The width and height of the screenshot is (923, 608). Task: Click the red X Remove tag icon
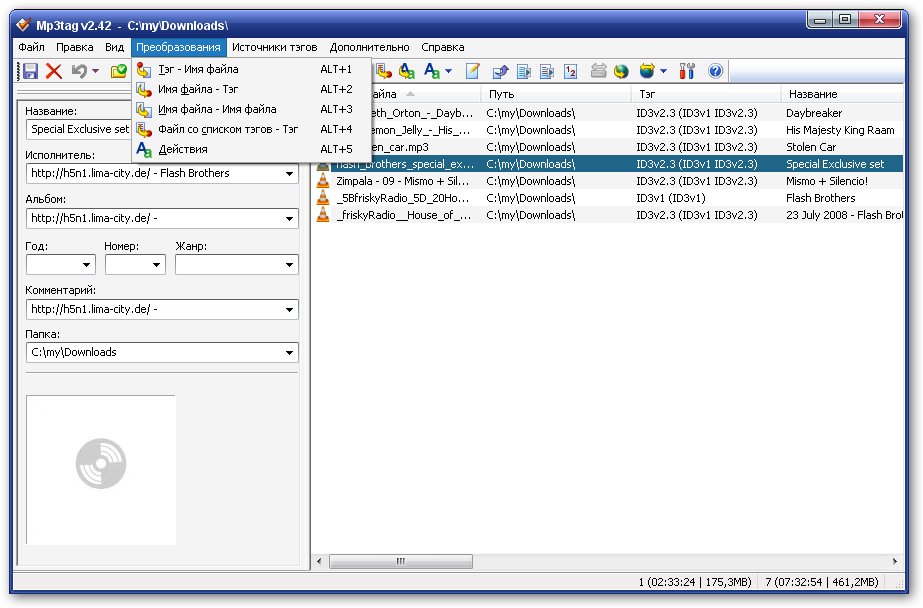pyautogui.click(x=54, y=71)
